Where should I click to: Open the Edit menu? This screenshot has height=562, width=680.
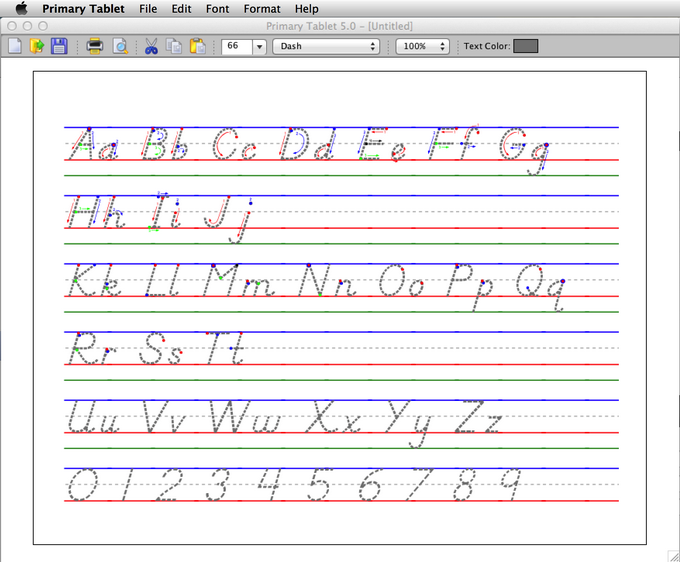[x=181, y=8]
